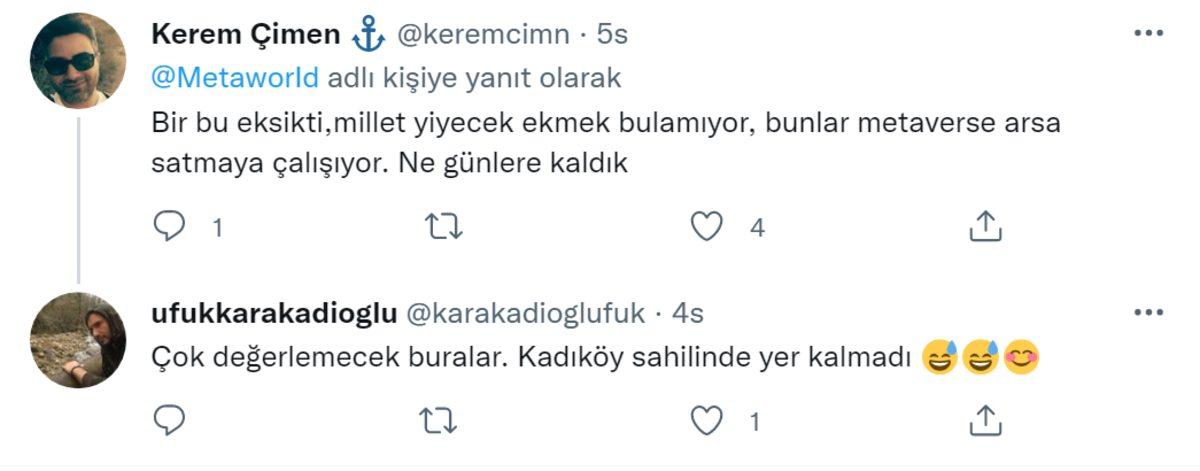Reply to Kerem Çimen's tweet
This screenshot has width=1200, height=471.
pyautogui.click(x=169, y=227)
